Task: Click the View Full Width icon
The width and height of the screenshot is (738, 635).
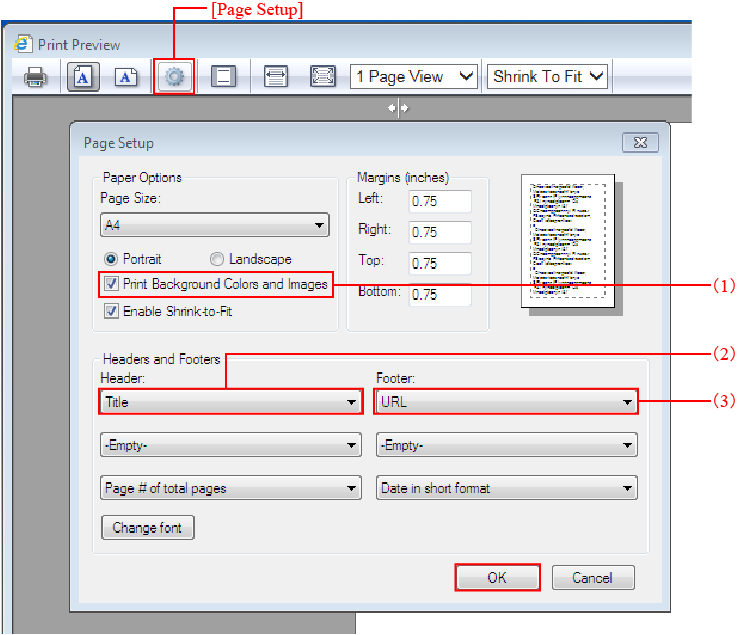Action: tap(276, 77)
